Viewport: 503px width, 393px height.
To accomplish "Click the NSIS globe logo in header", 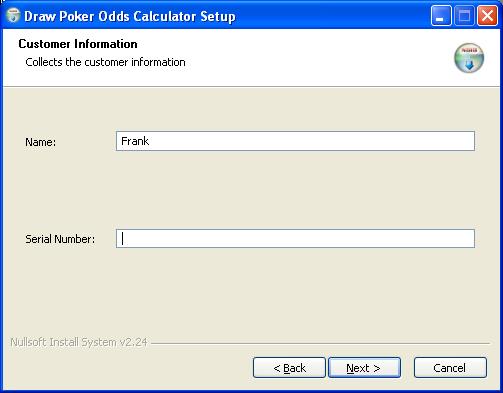I will click(x=469, y=58).
